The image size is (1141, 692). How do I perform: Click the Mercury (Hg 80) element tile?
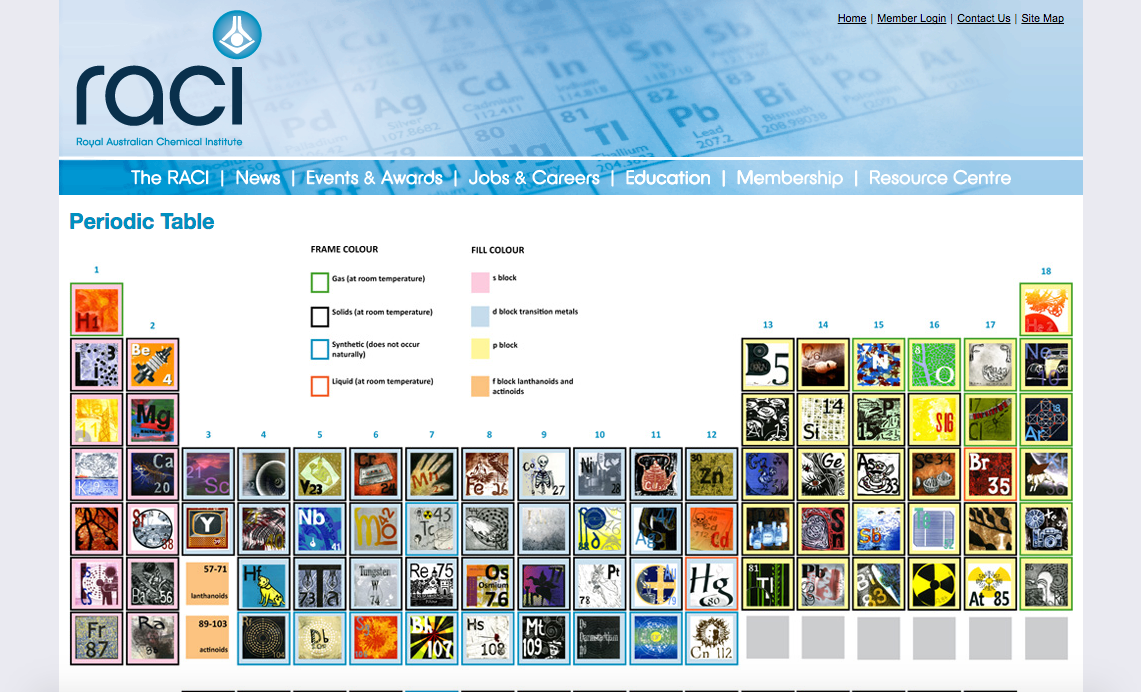pos(710,583)
